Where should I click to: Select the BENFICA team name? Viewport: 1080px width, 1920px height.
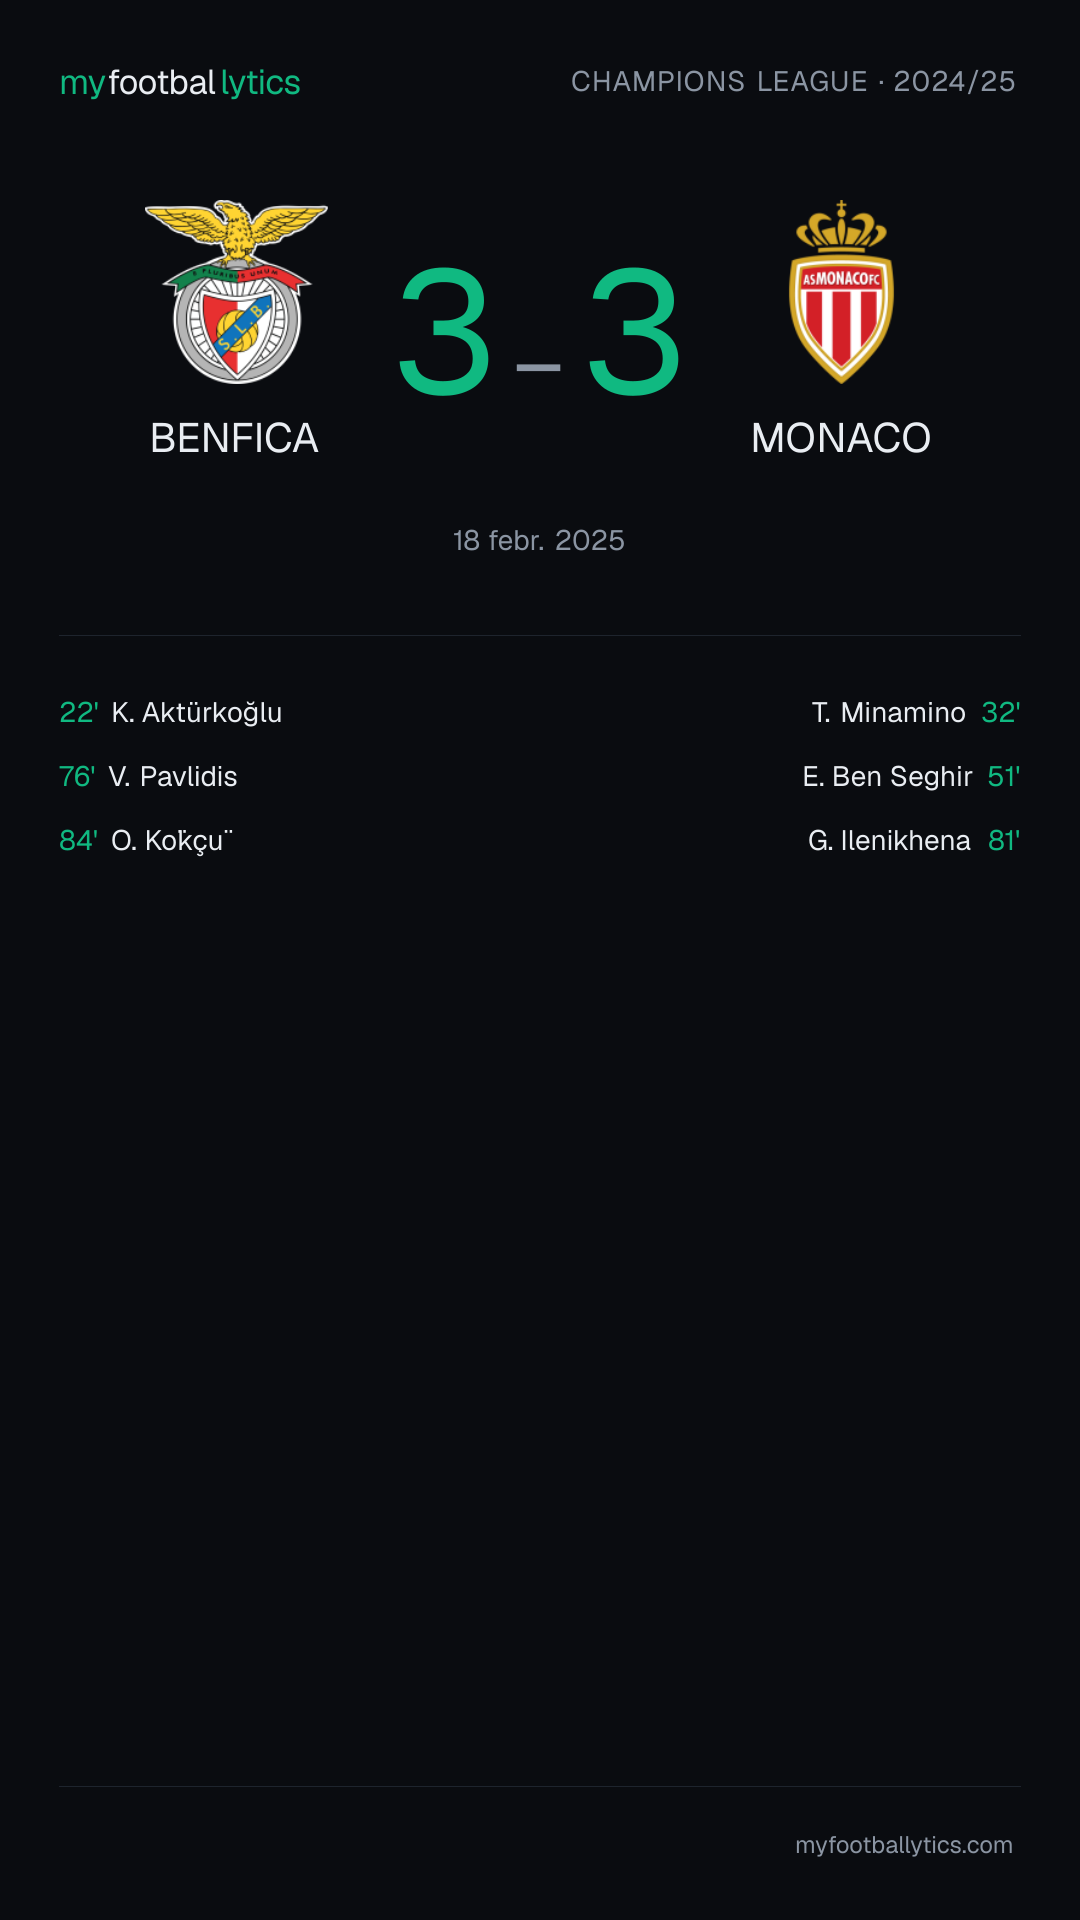pyautogui.click(x=234, y=438)
